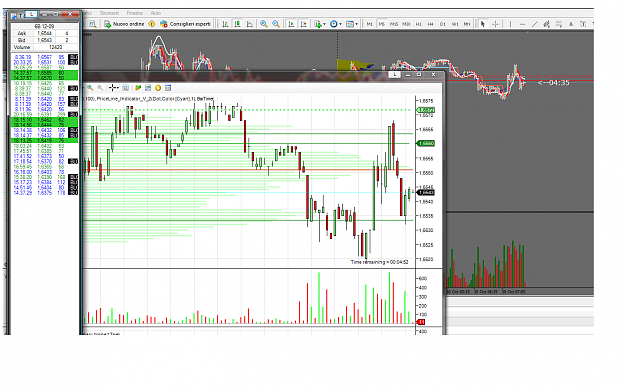The height and width of the screenshot is (391, 625).
Task: Switch to M1 timeframe
Action: coord(369,24)
